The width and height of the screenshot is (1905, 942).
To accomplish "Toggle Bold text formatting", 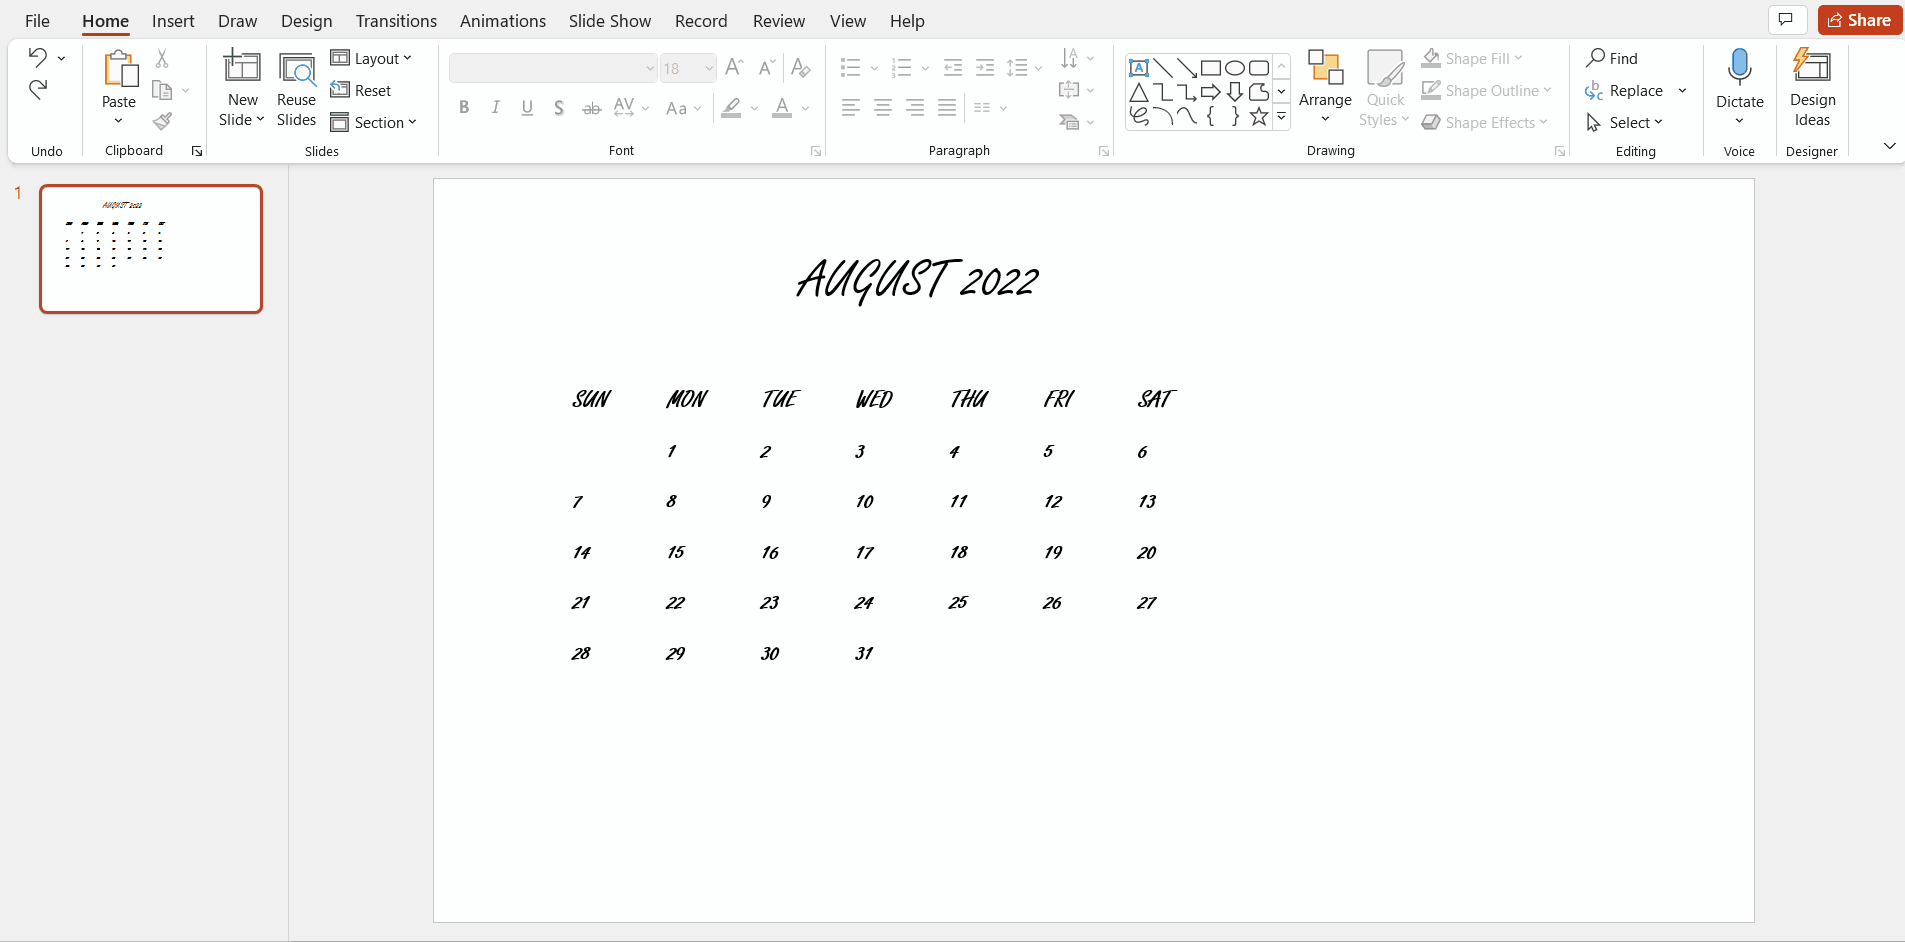I will coord(464,108).
